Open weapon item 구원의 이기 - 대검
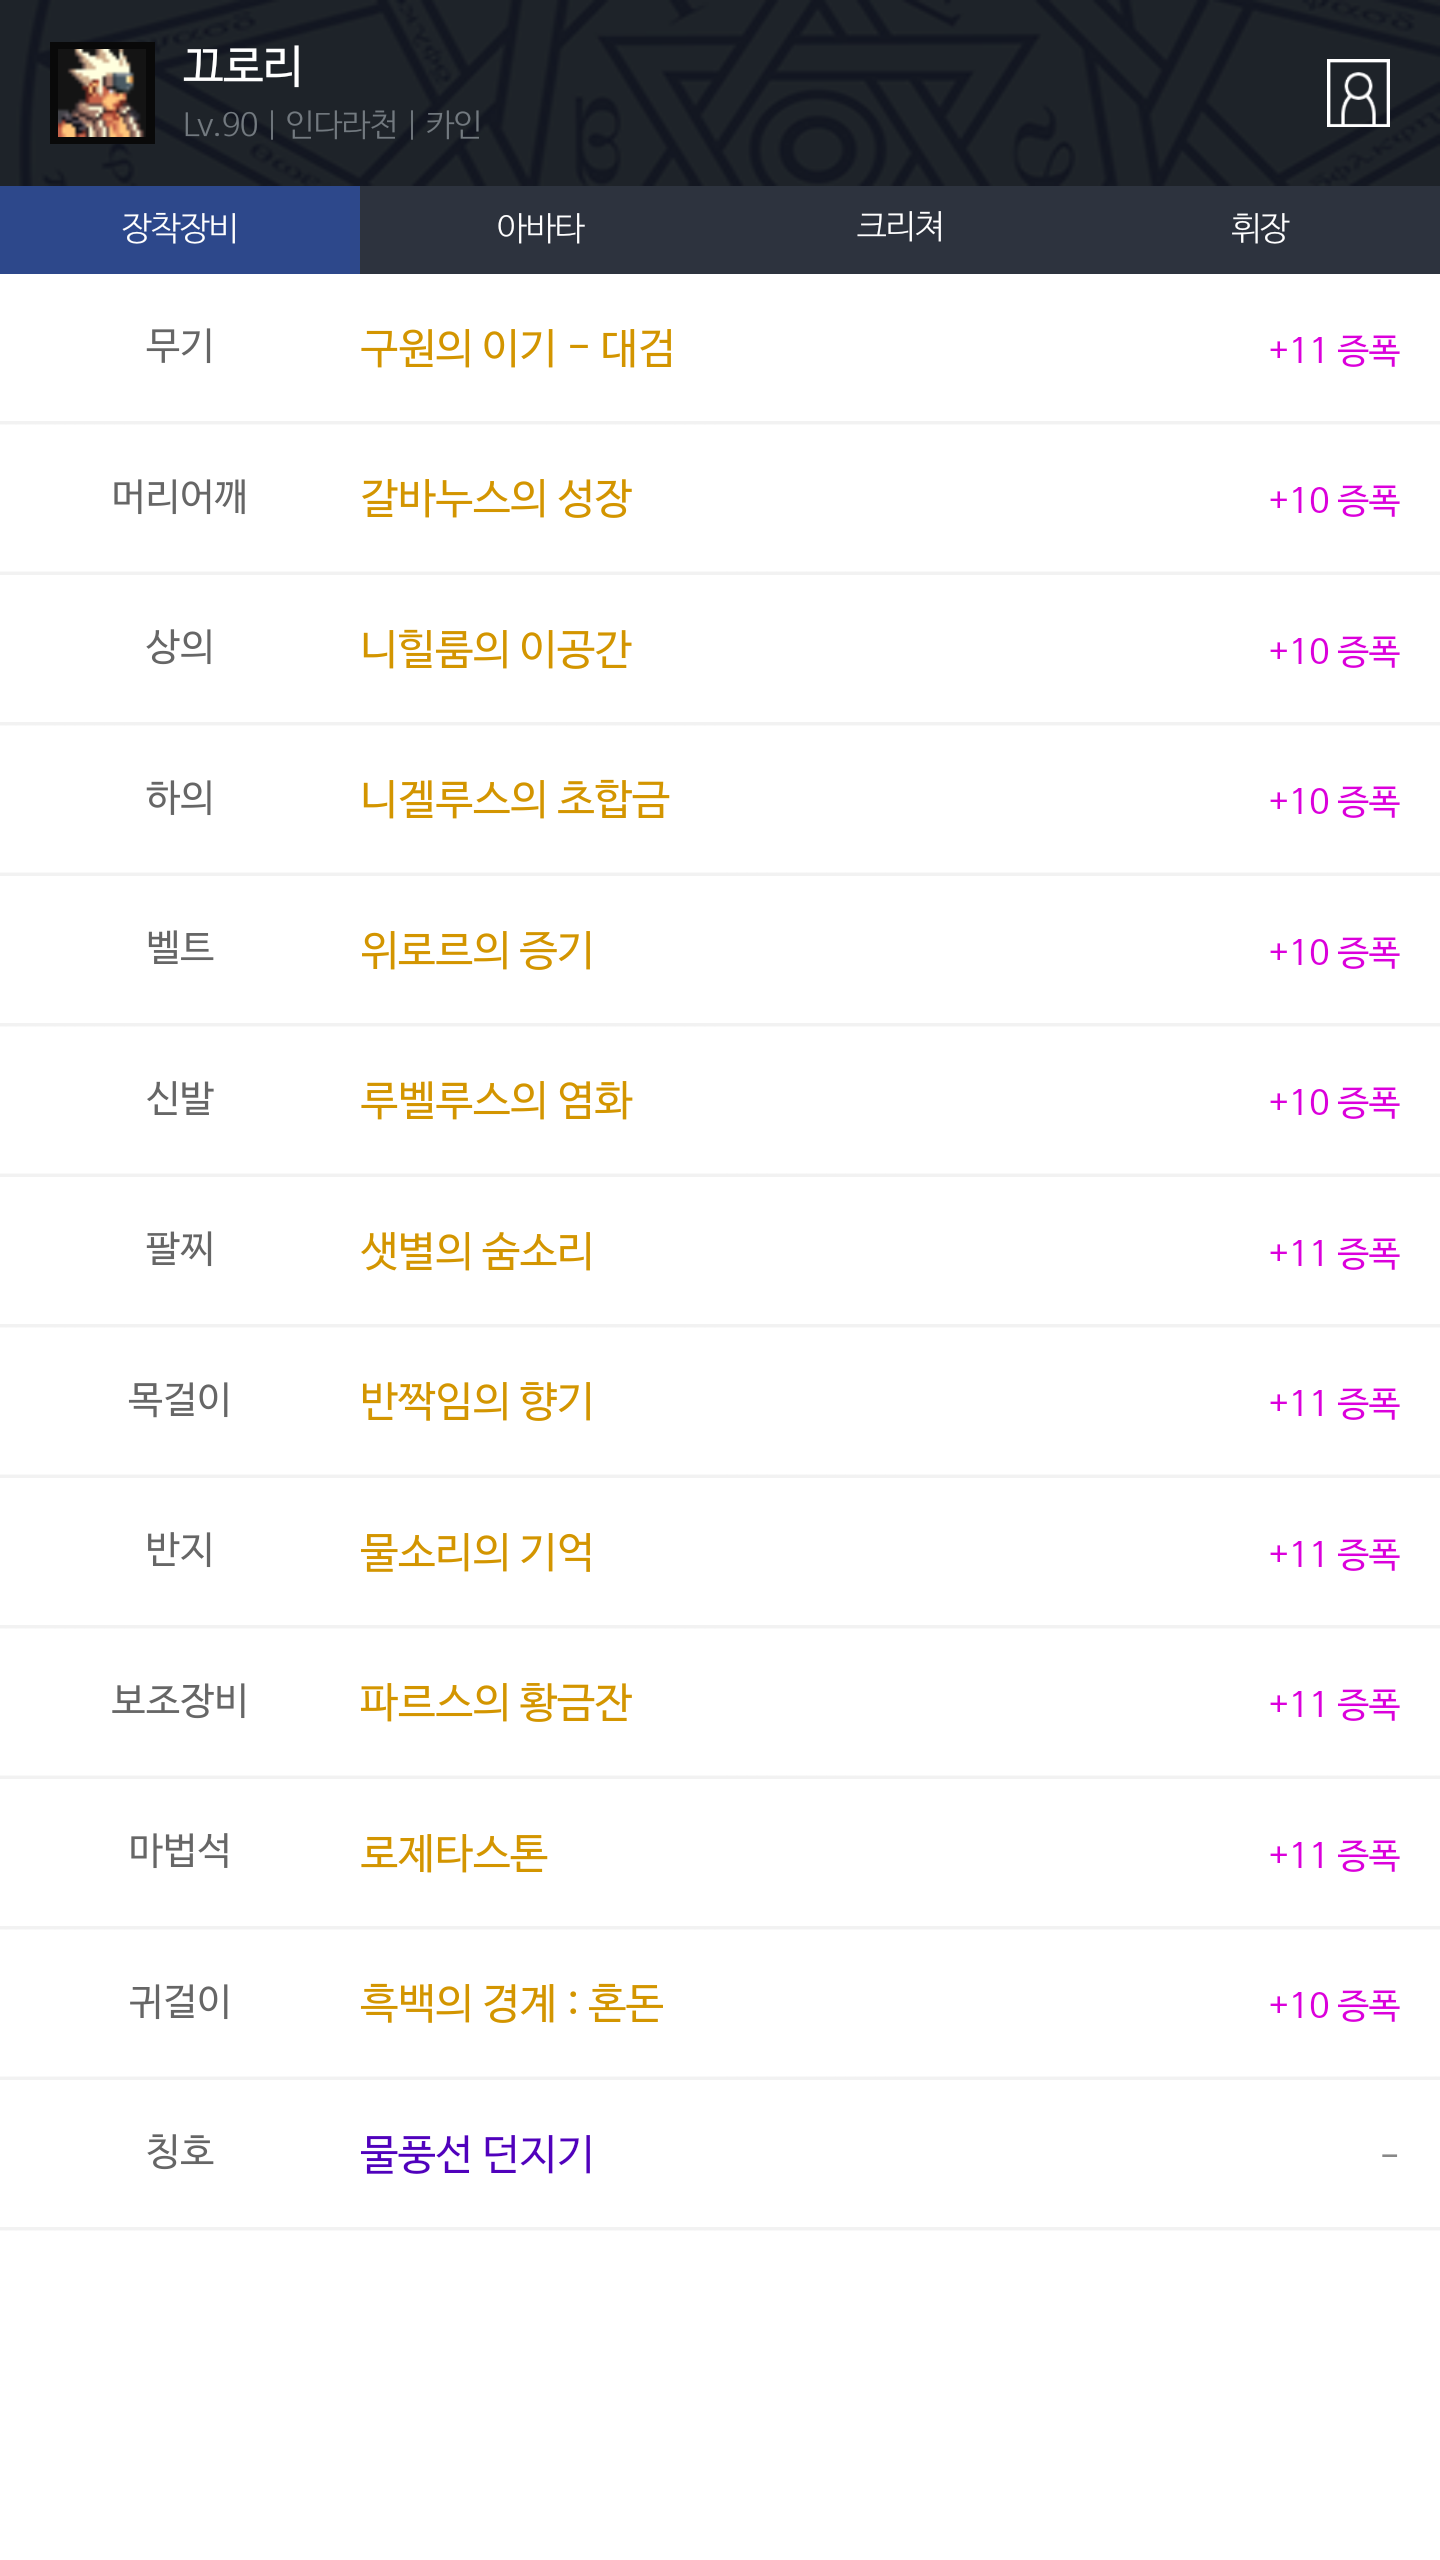The height and width of the screenshot is (2560, 1440). 517,349
